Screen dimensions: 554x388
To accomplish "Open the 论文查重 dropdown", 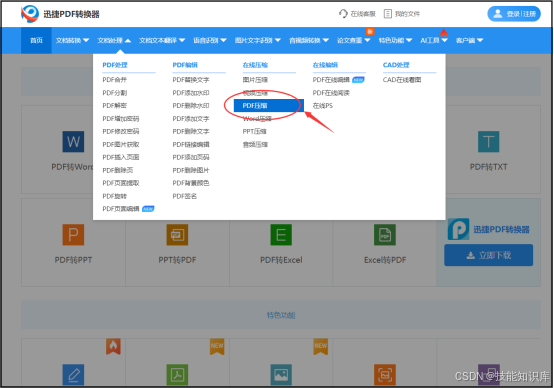I will pos(354,40).
